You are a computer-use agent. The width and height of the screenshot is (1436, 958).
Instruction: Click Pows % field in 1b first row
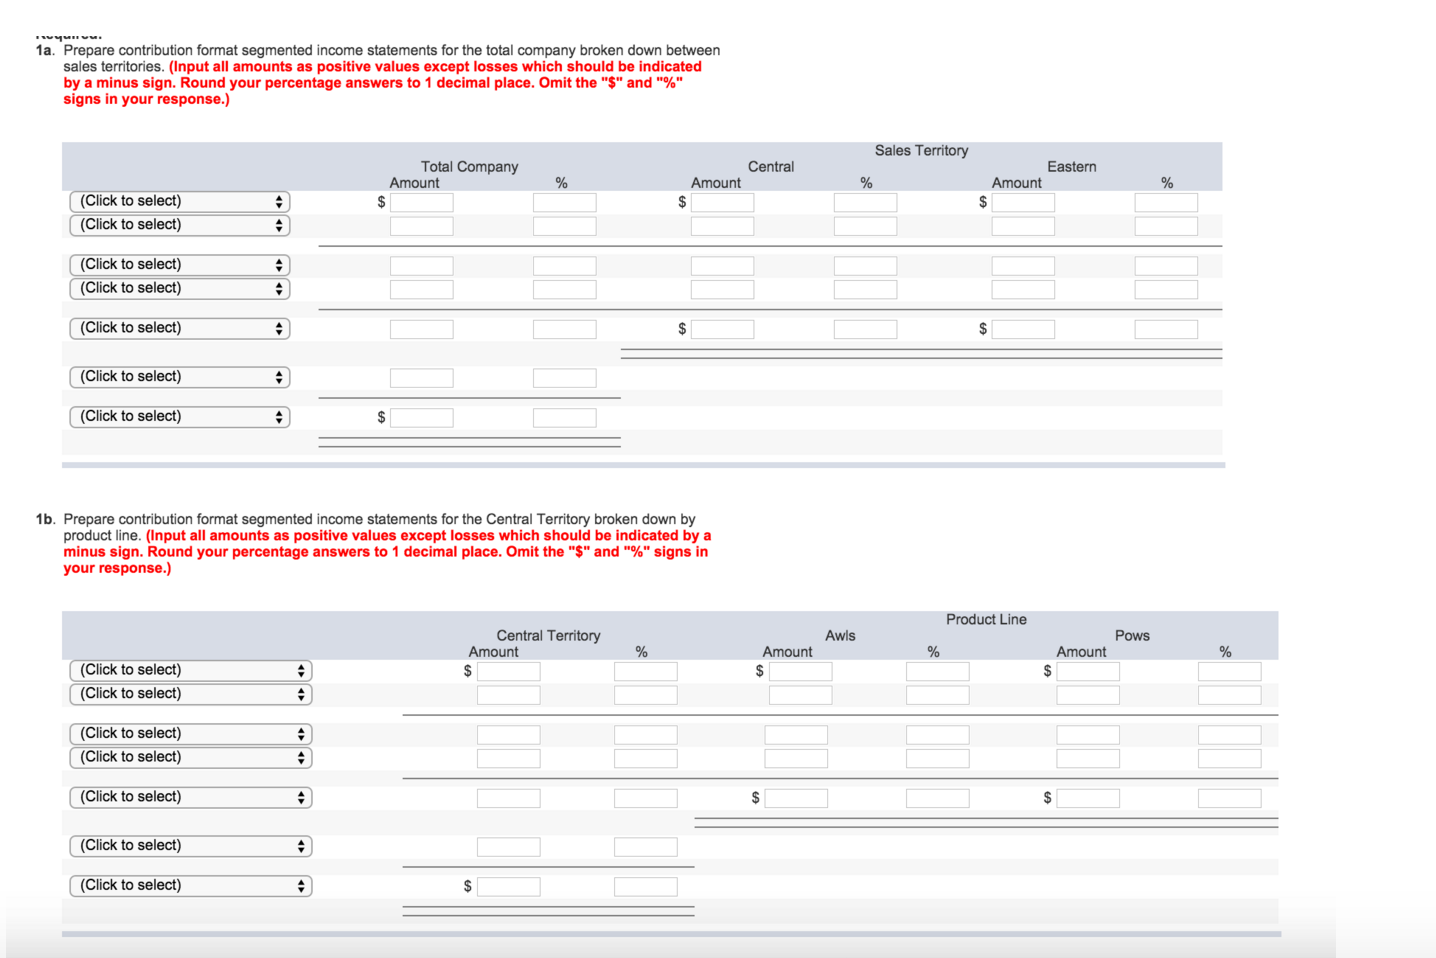[x=1229, y=671]
